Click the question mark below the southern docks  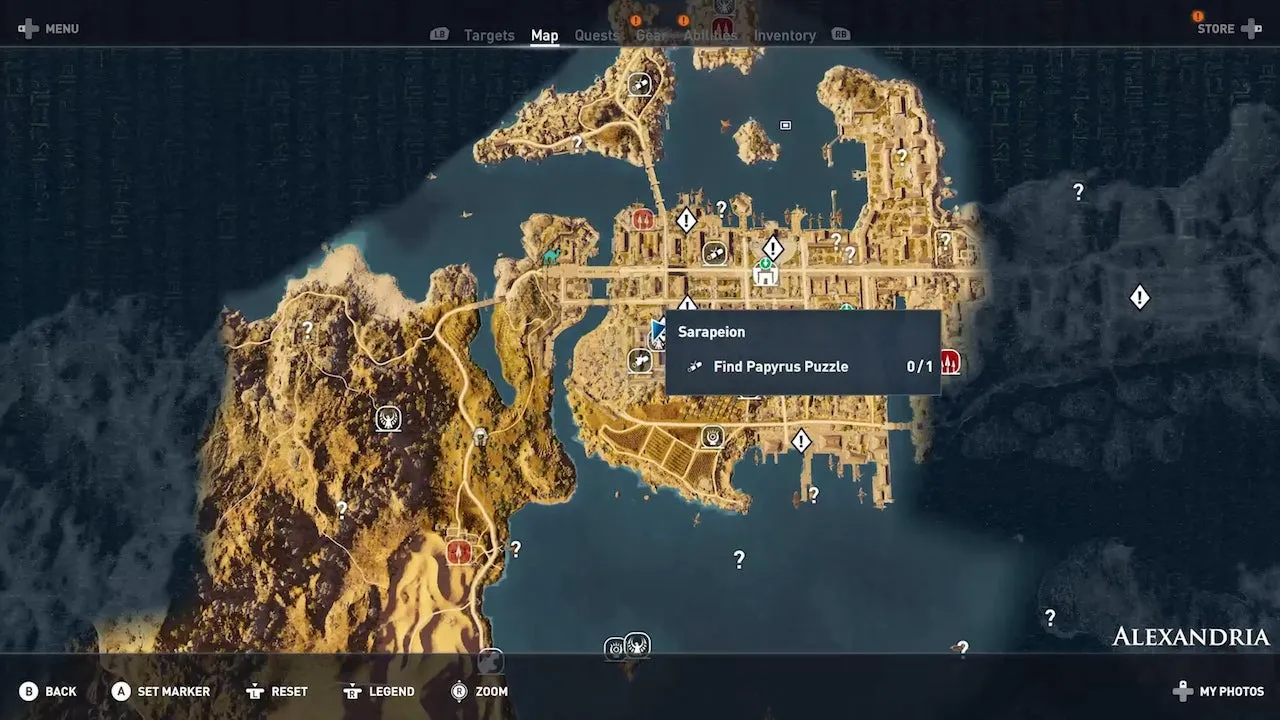pos(814,494)
